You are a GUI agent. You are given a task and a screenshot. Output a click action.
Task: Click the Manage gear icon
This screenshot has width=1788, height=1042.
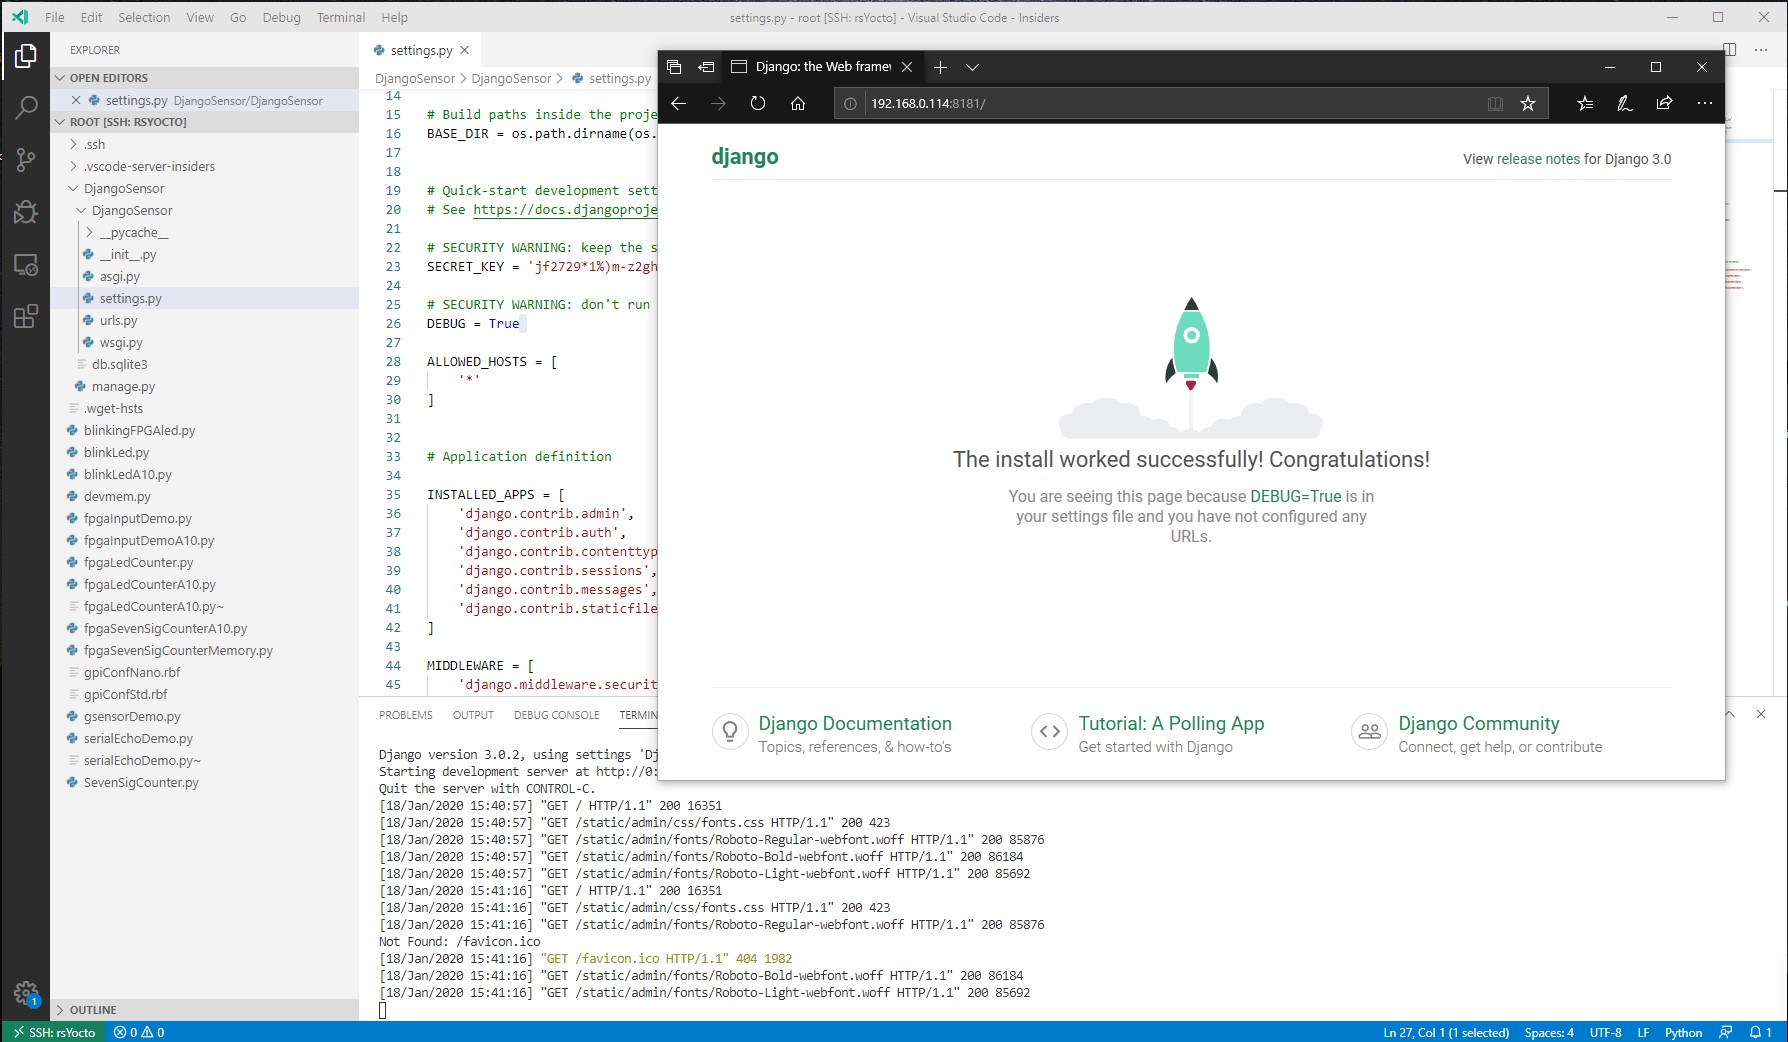26,992
